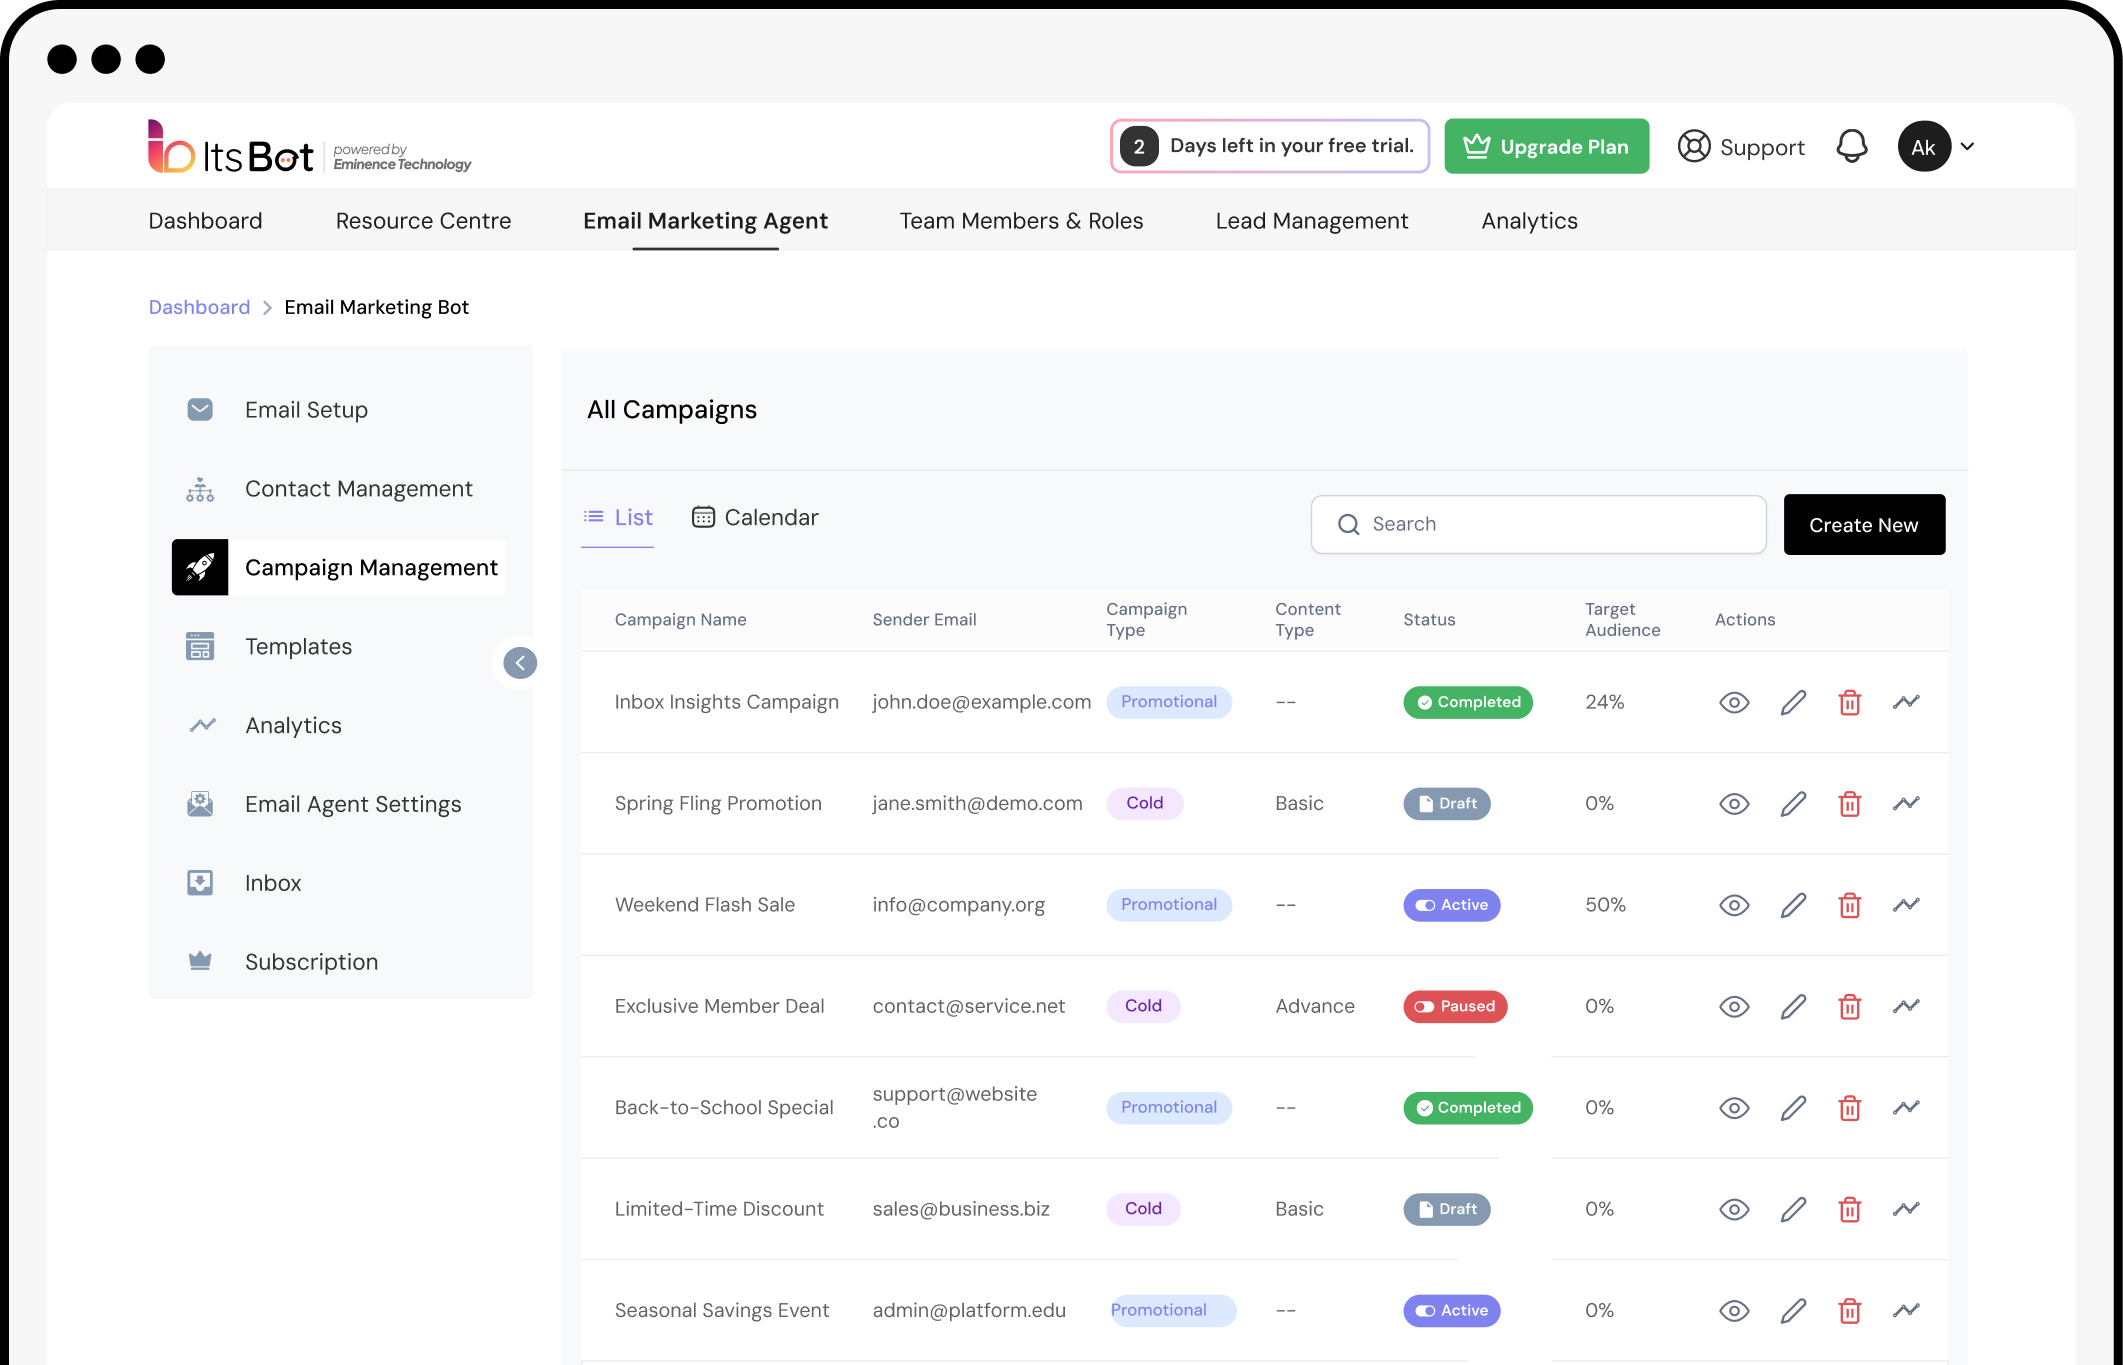Image resolution: width=2123 pixels, height=1365 pixels.
Task: Open Support from the header
Action: (1741, 147)
